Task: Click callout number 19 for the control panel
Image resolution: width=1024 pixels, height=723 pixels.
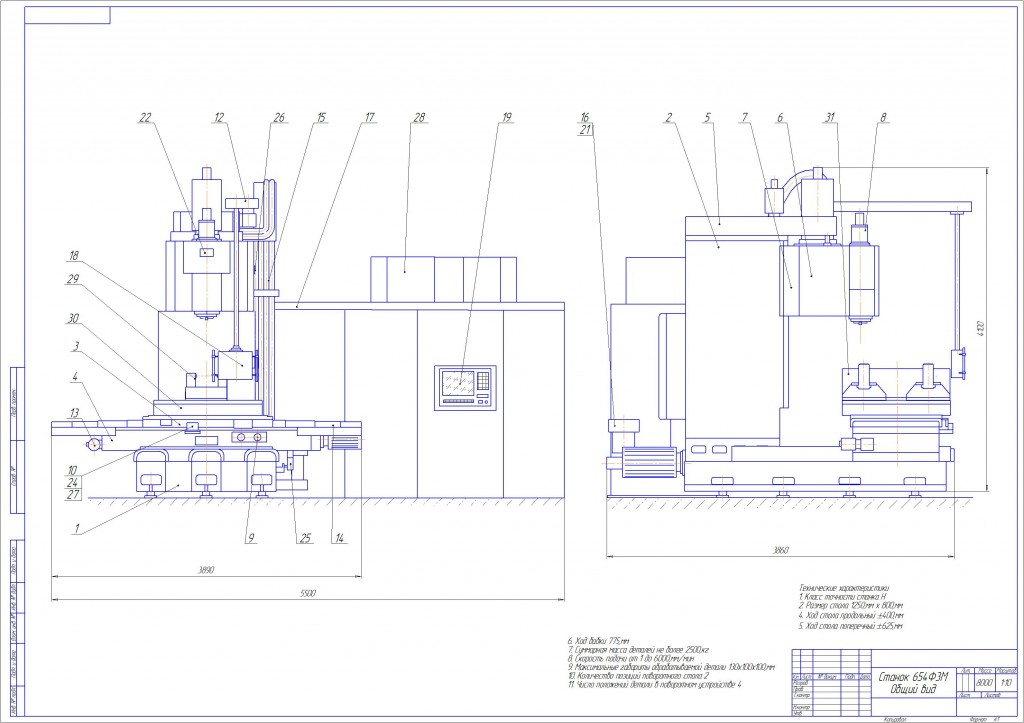Action: pos(507,118)
